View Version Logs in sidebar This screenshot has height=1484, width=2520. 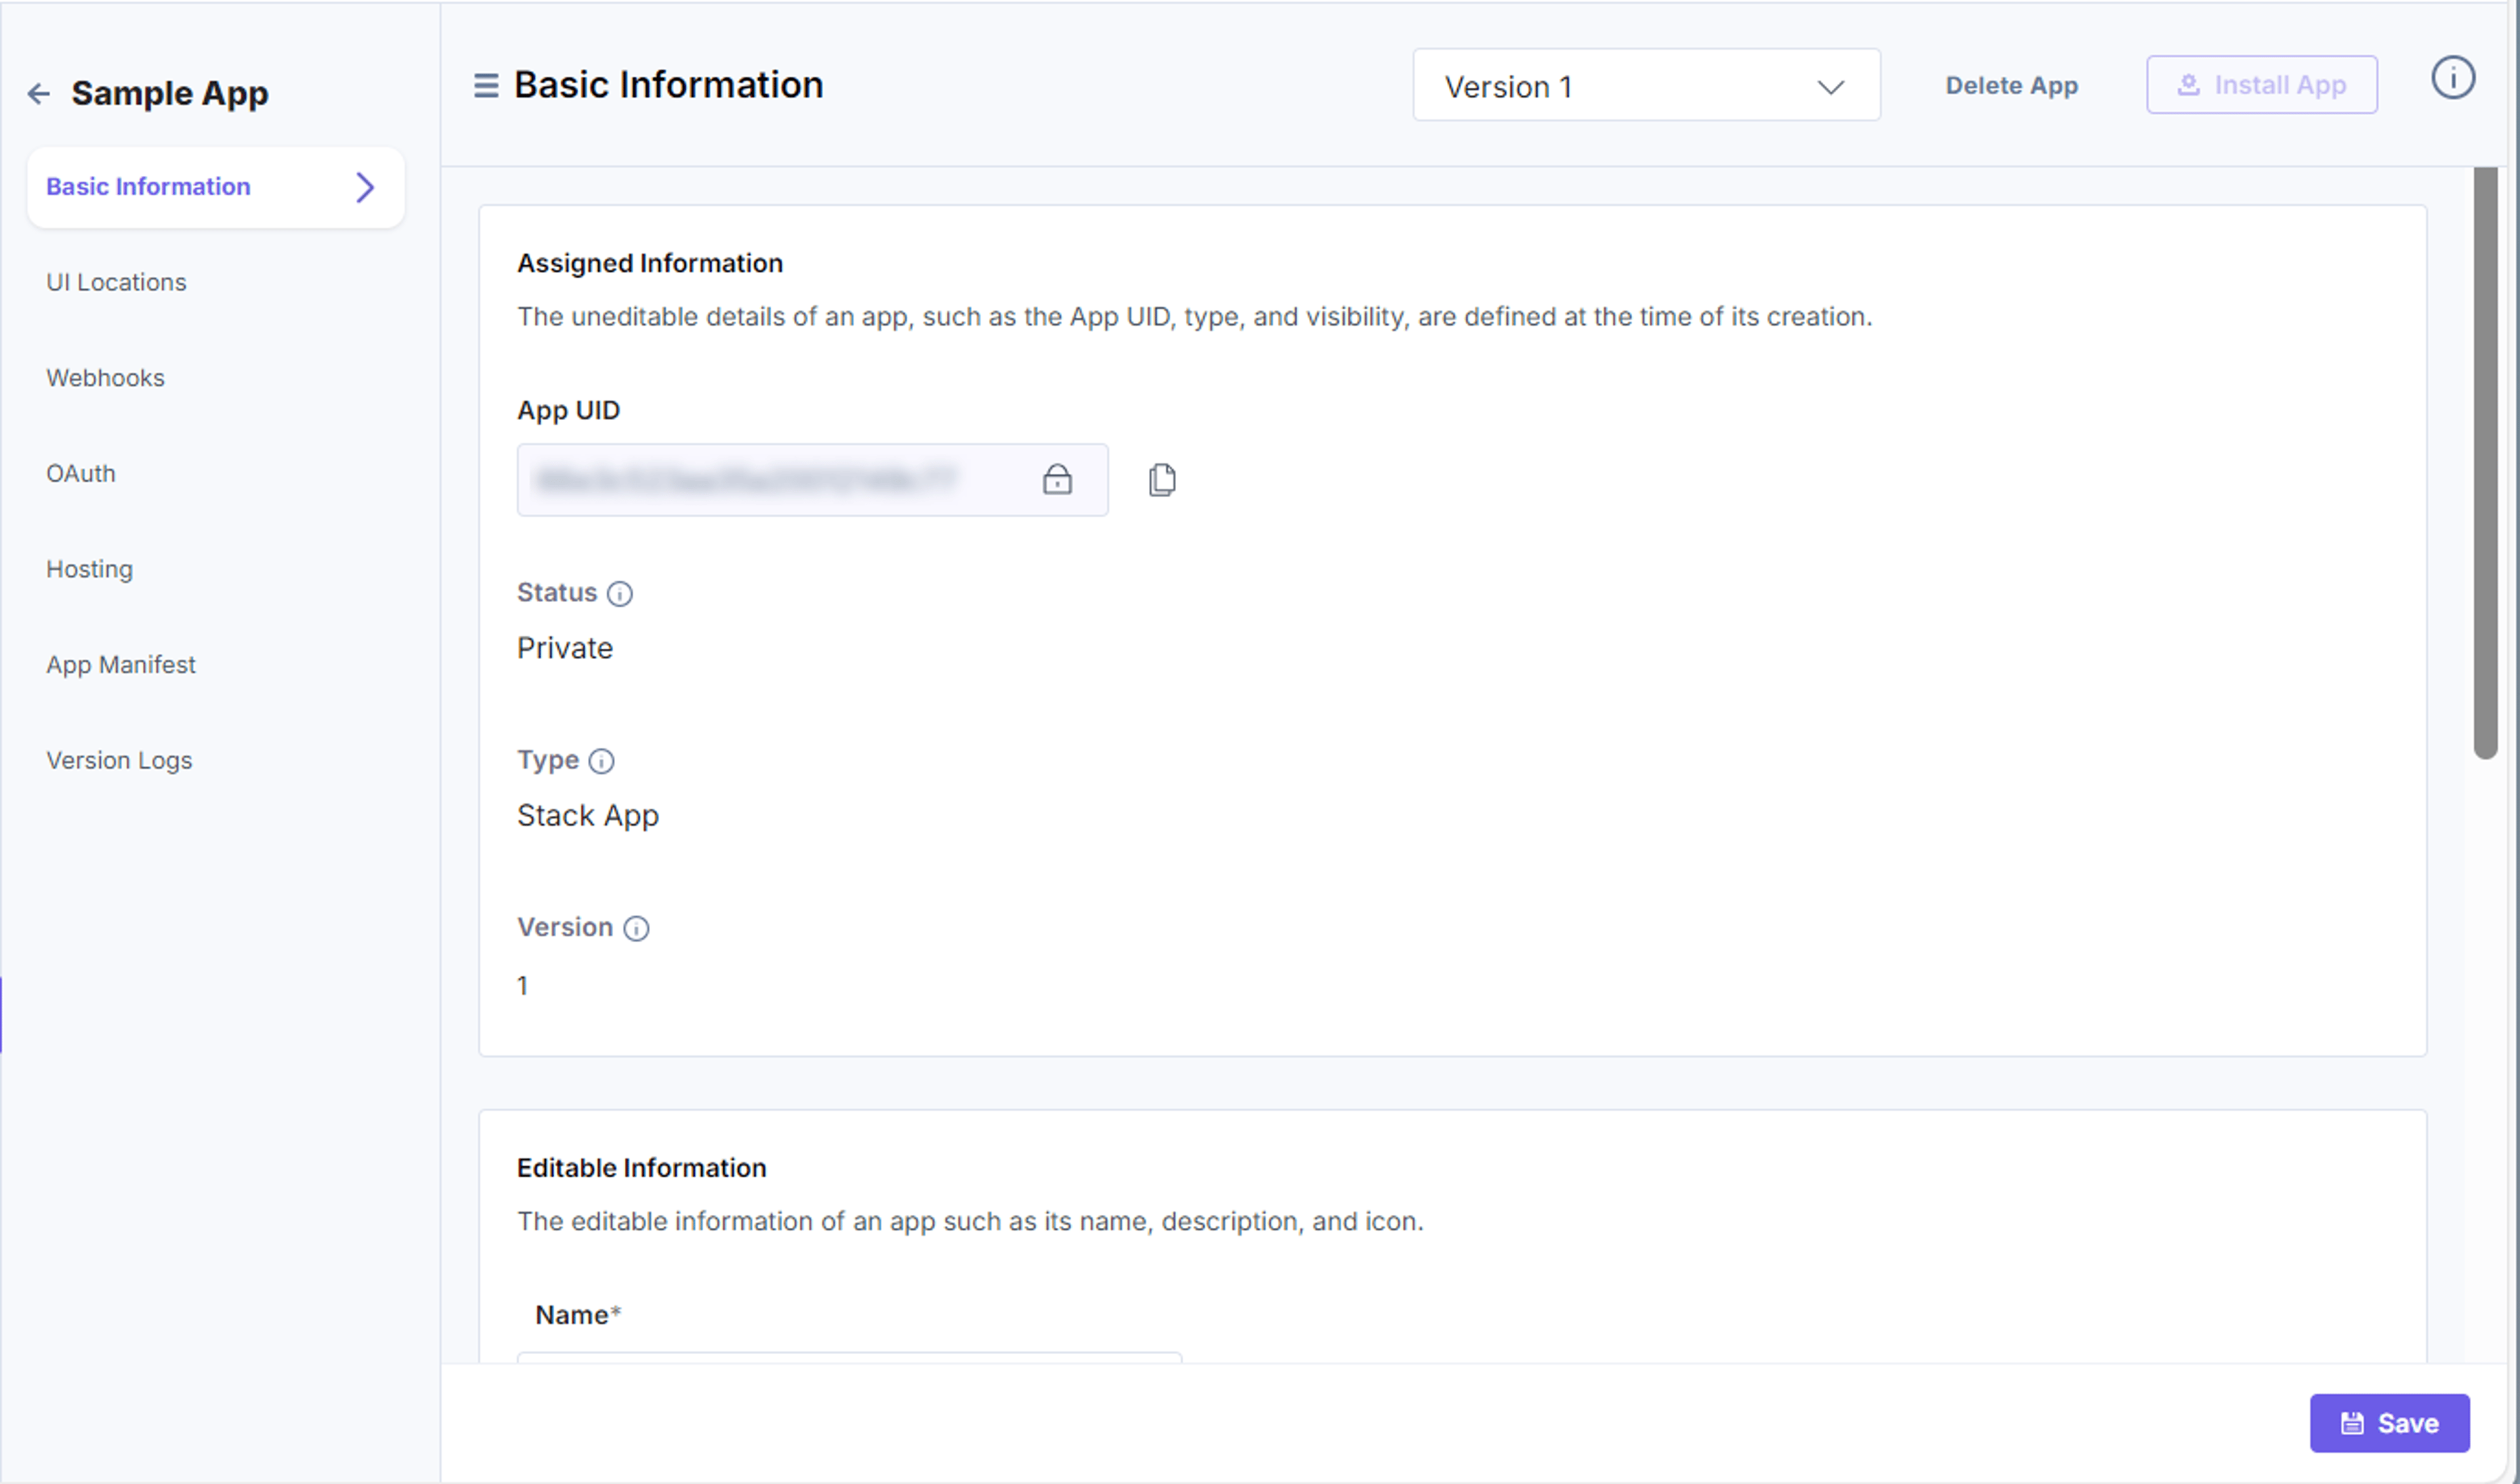(x=119, y=761)
